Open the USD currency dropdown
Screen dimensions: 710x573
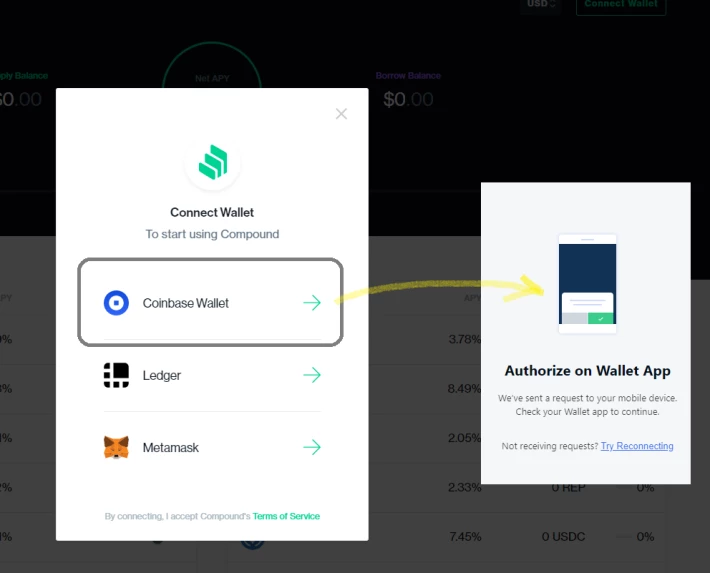point(541,5)
